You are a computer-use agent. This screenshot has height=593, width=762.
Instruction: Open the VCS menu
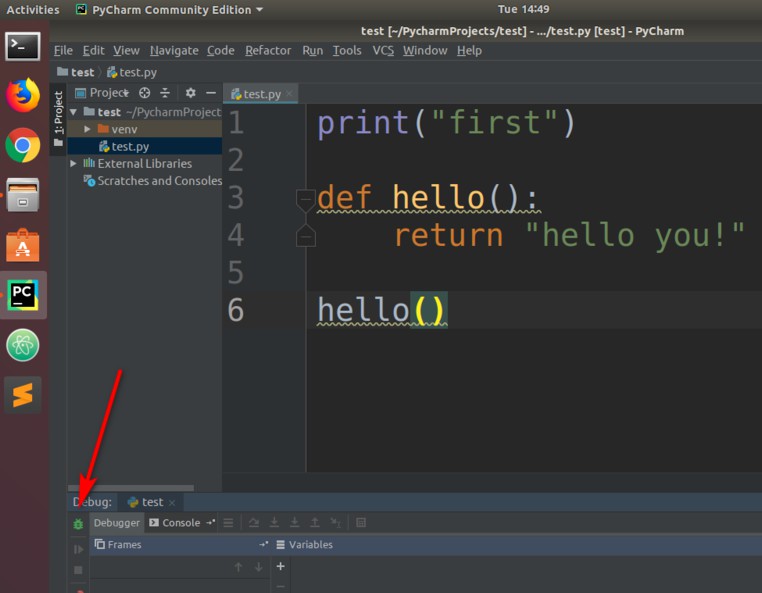click(383, 51)
